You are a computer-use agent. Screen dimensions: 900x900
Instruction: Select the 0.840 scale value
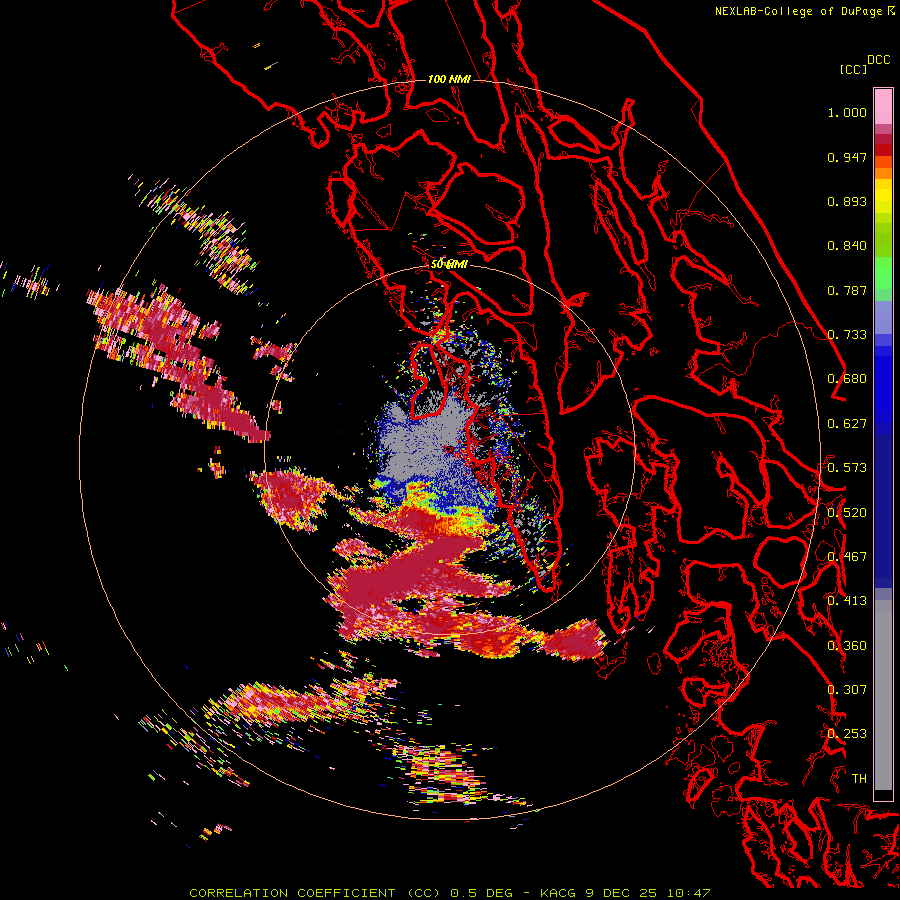coord(847,246)
